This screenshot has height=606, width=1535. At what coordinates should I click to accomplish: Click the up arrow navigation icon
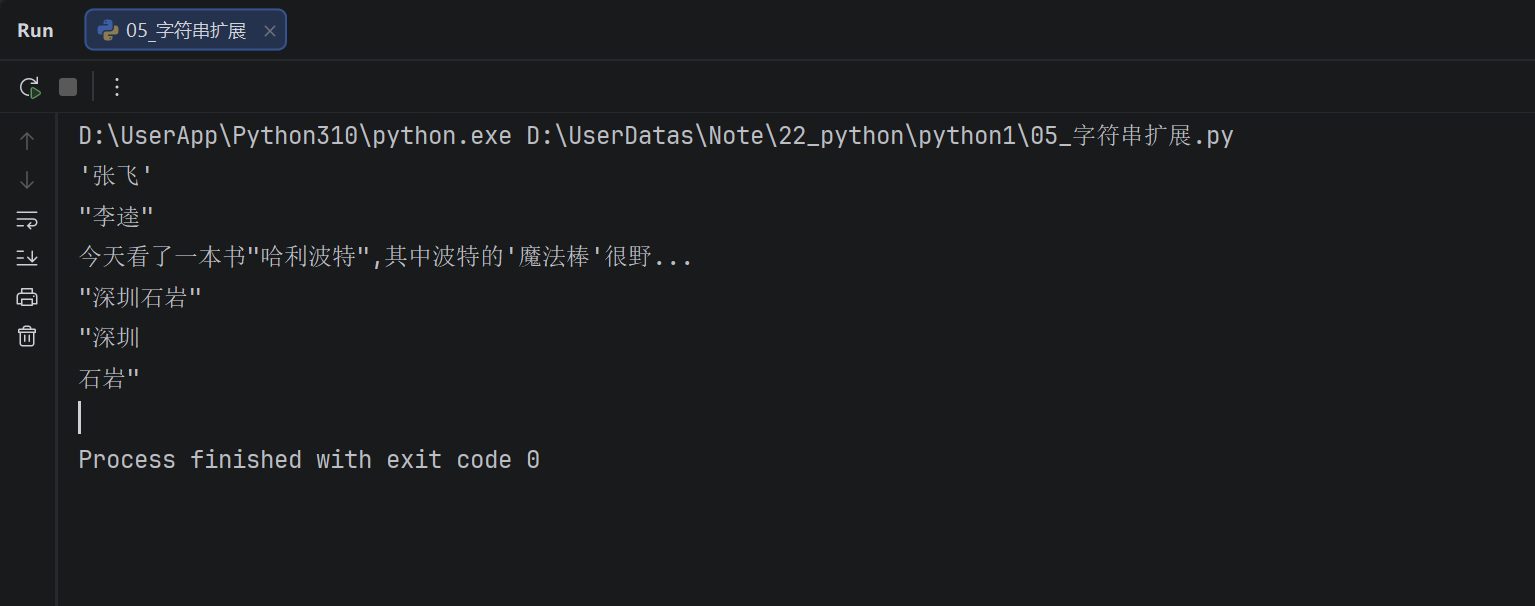(x=27, y=141)
